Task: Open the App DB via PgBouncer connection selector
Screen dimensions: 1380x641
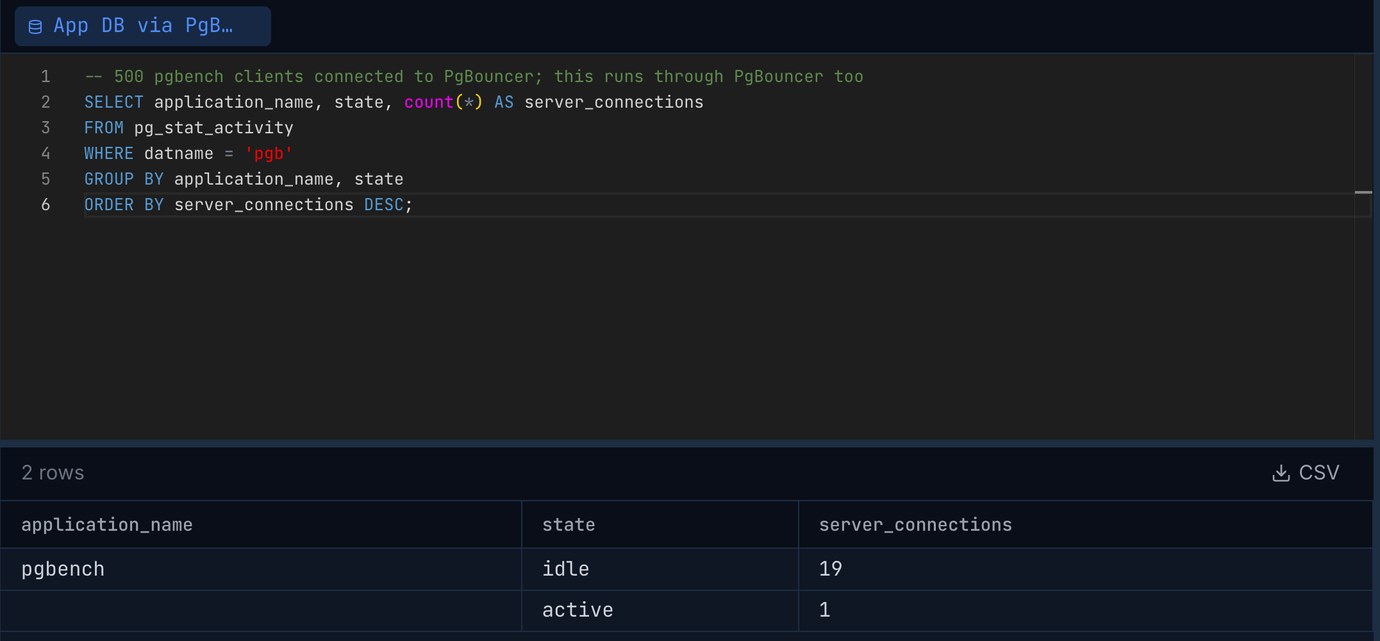Action: (x=142, y=26)
